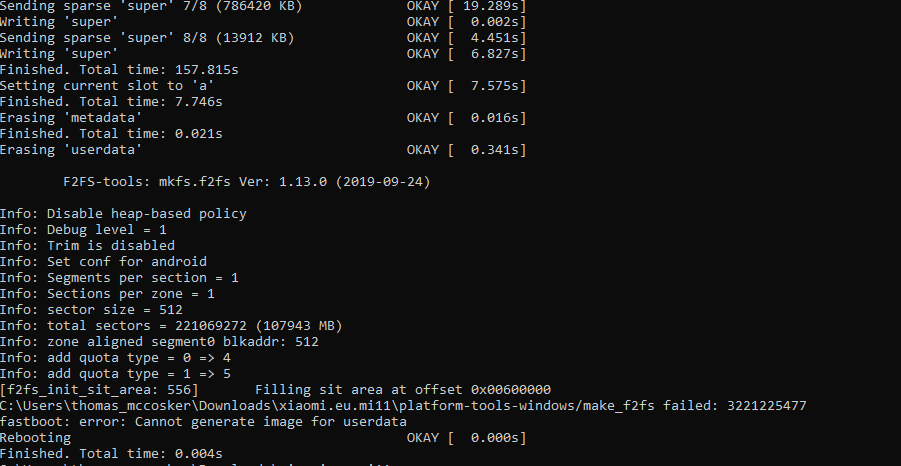Click the "Erasing 'metadata'" text
The height and width of the screenshot is (466, 901).
pos(70,118)
